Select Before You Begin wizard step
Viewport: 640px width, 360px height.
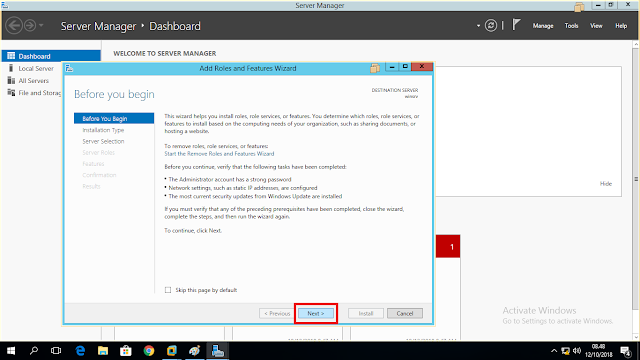coord(114,118)
